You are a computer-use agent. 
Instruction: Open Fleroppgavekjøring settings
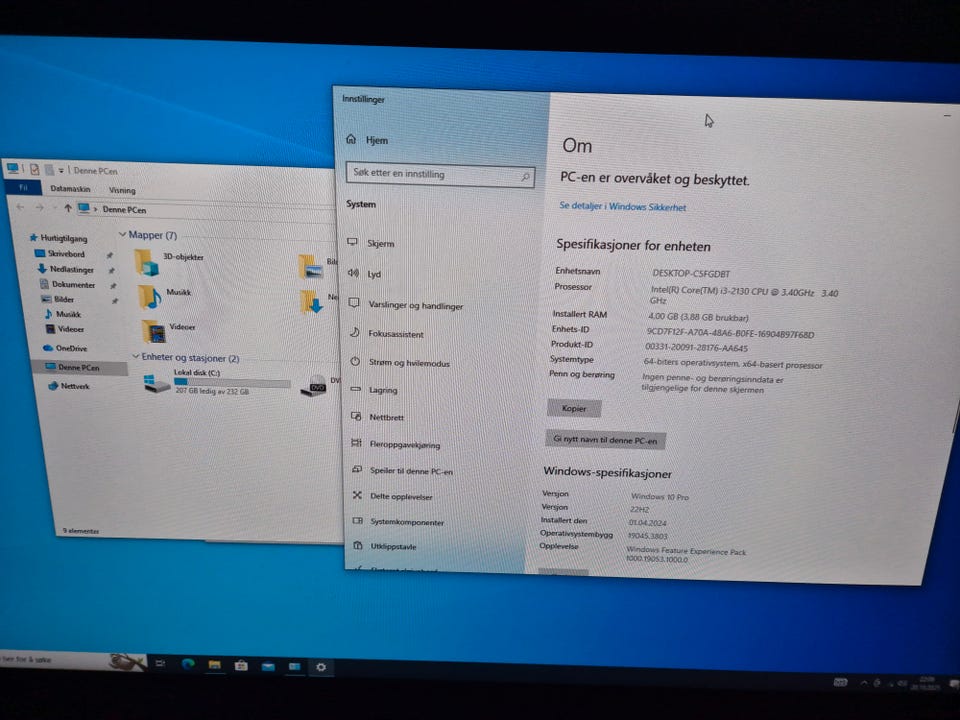tap(396, 444)
